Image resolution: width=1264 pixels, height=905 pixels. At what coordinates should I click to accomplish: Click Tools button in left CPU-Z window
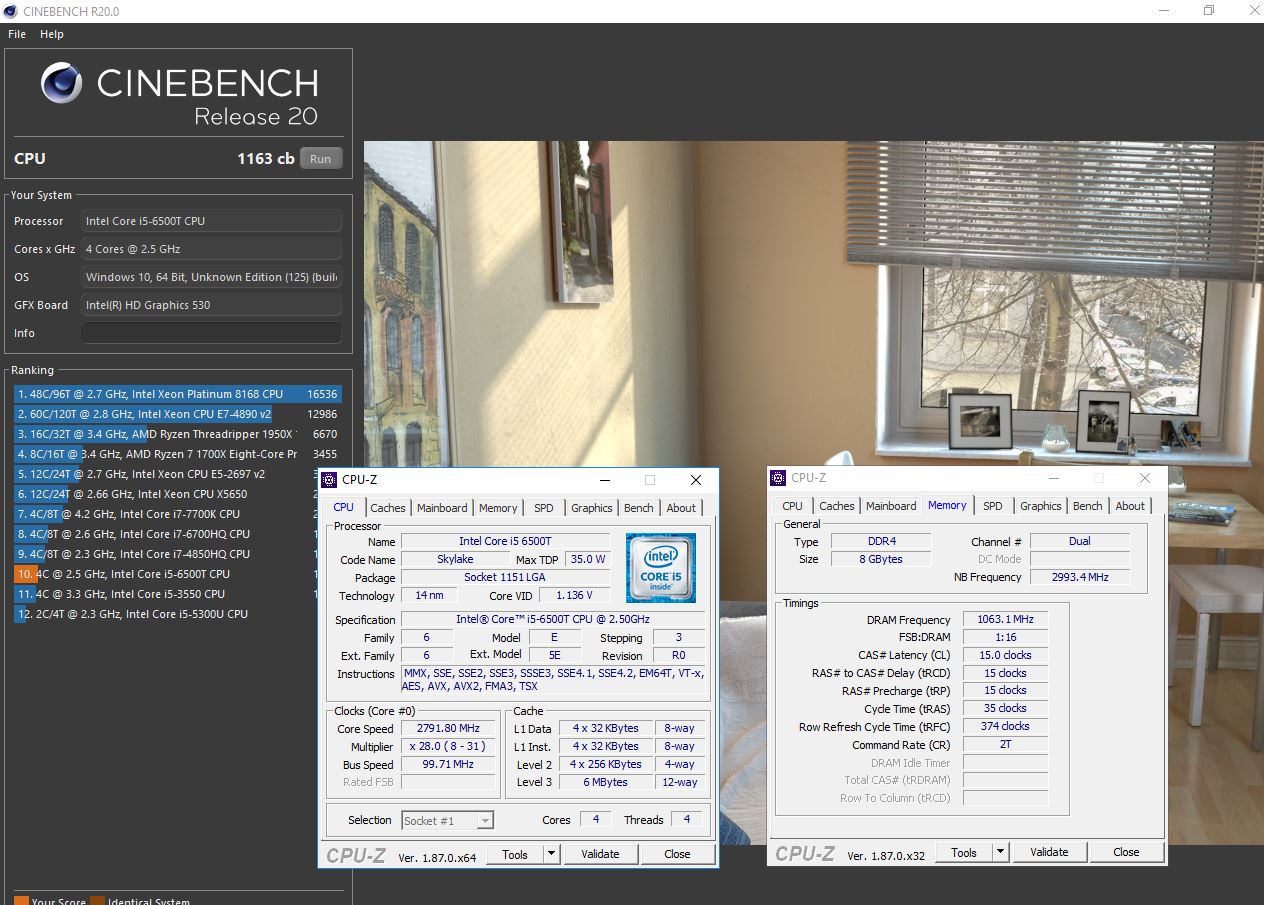515,854
